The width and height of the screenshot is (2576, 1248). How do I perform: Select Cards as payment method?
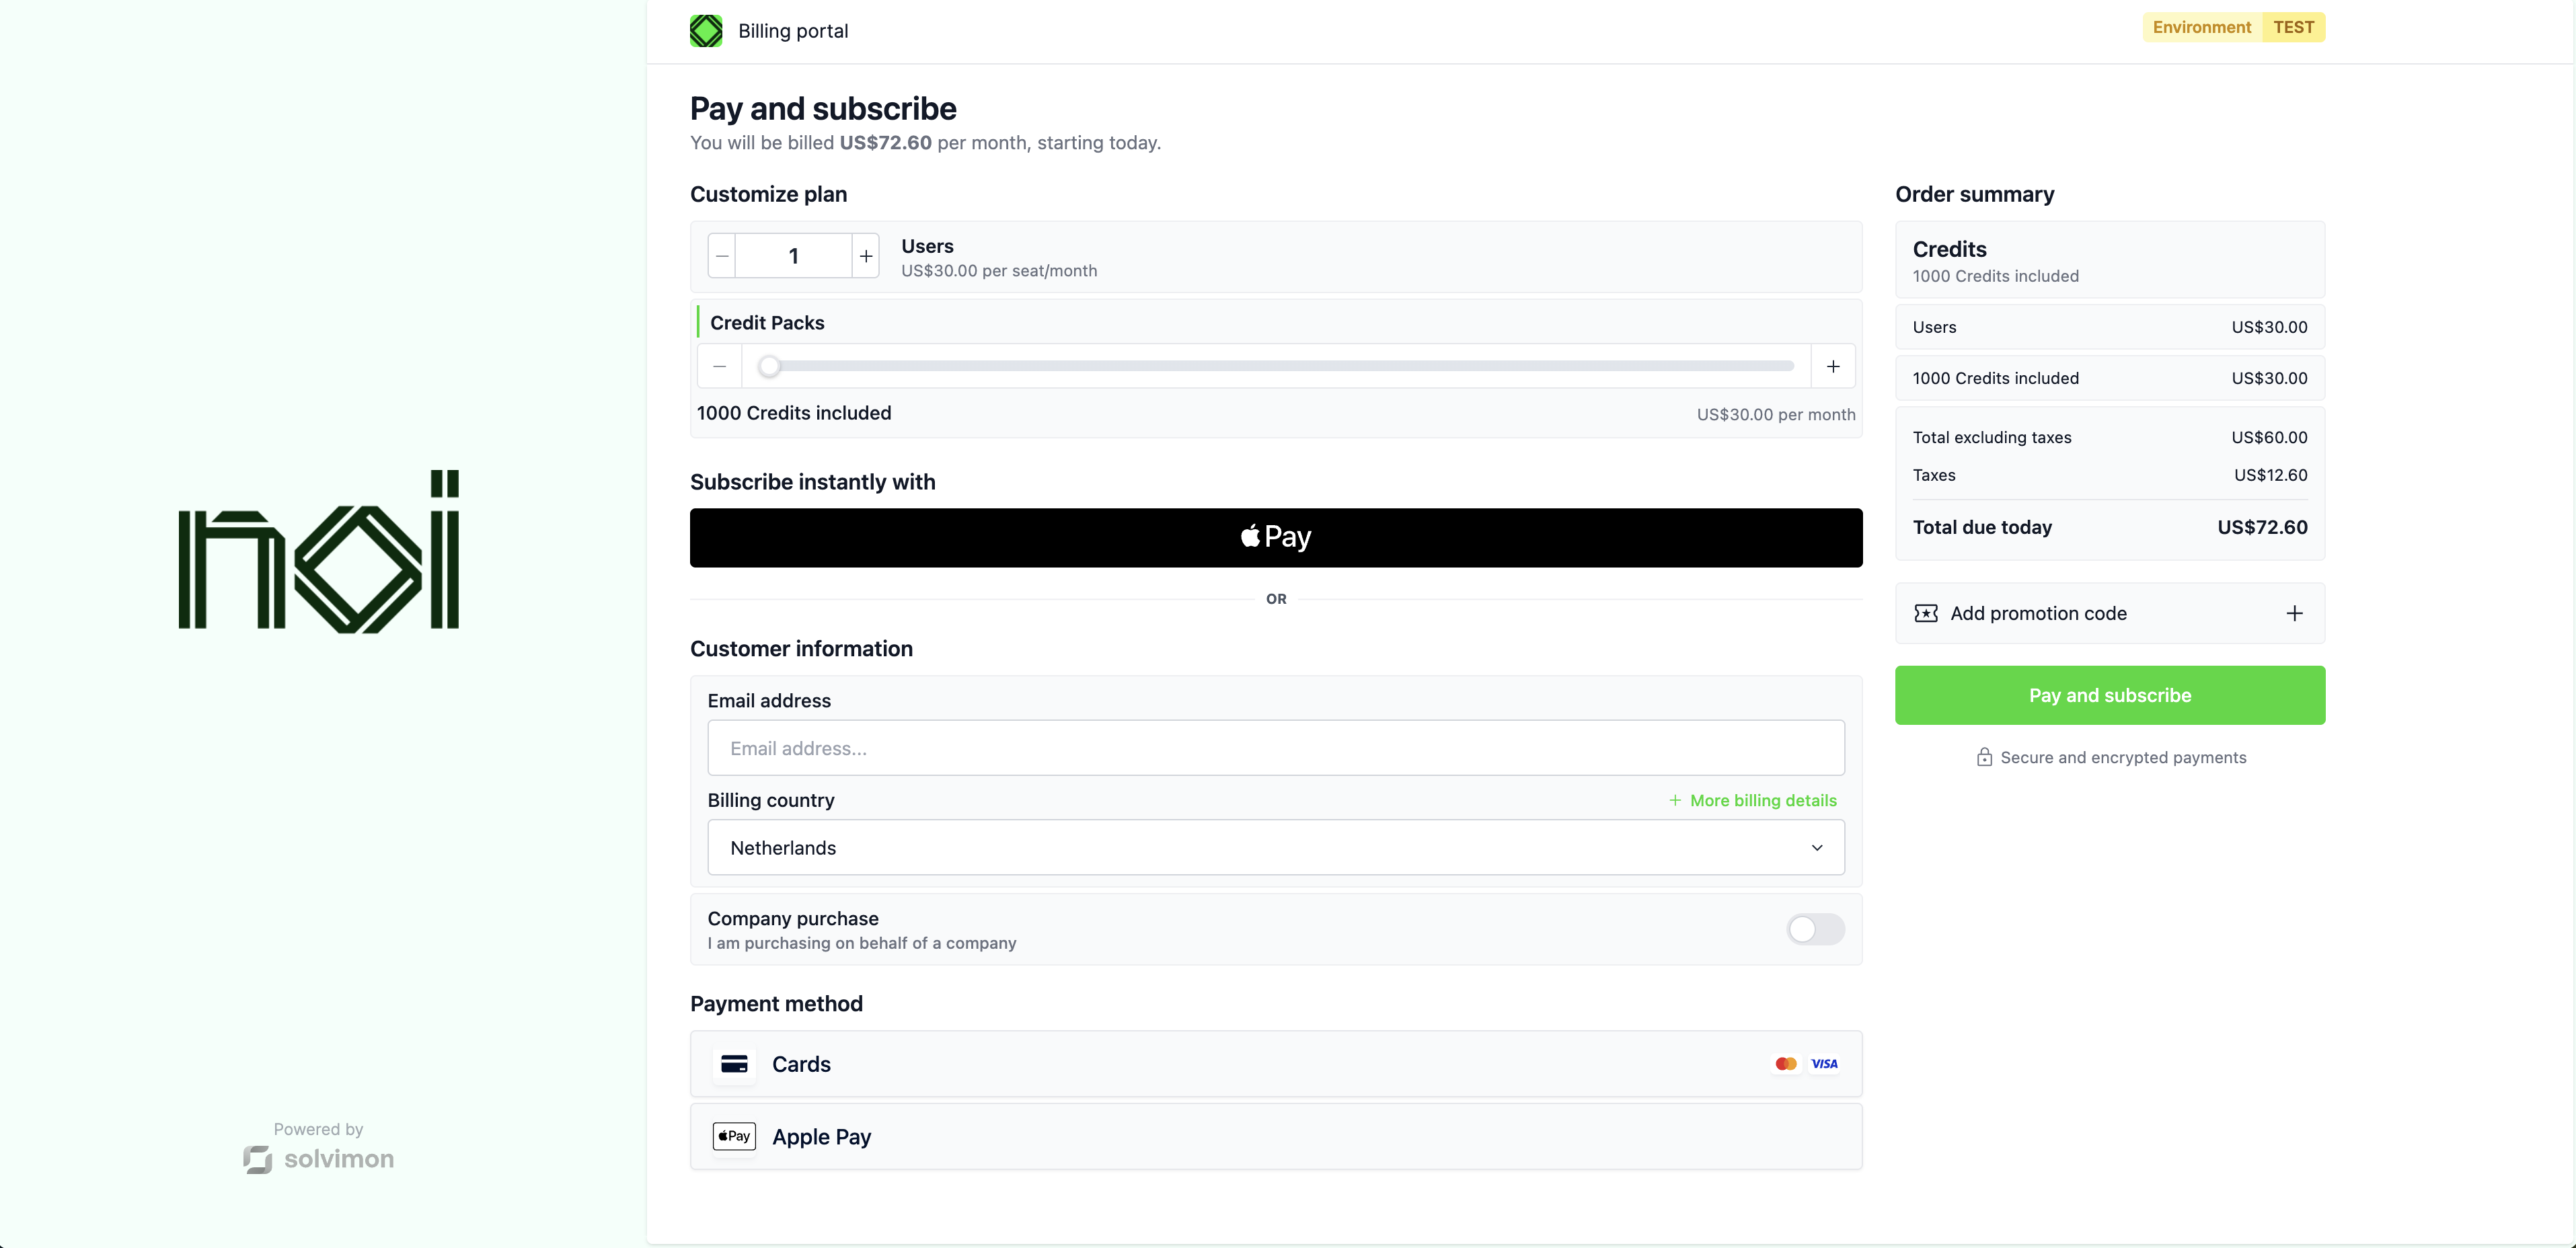[x=1275, y=1064]
